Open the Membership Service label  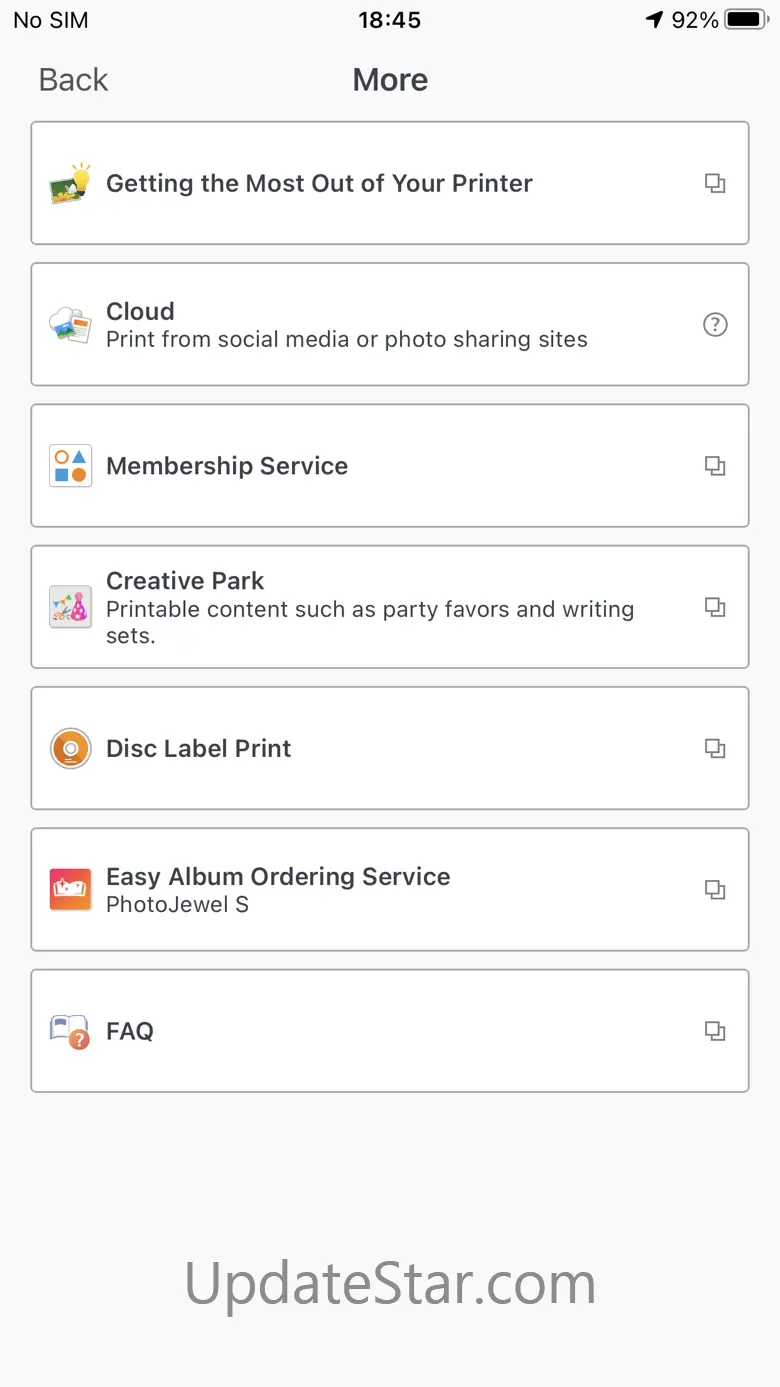pos(227,466)
